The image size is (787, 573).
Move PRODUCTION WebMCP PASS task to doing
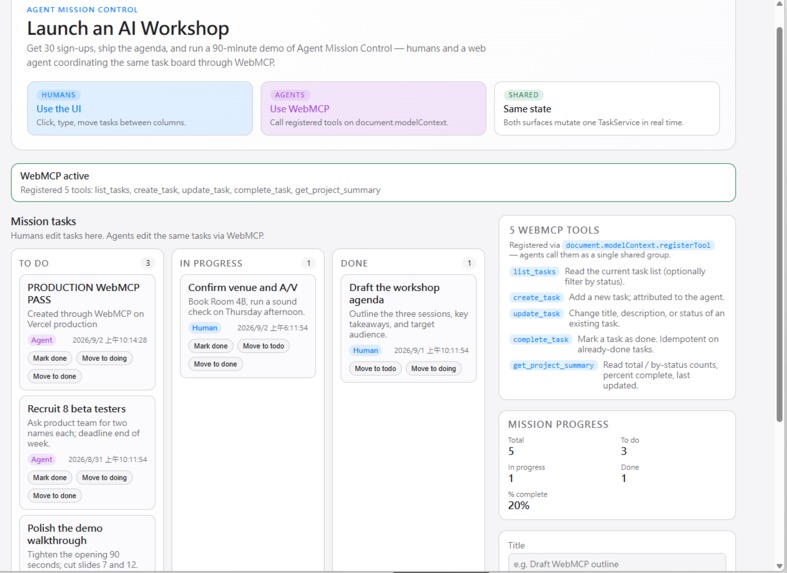click(104, 358)
